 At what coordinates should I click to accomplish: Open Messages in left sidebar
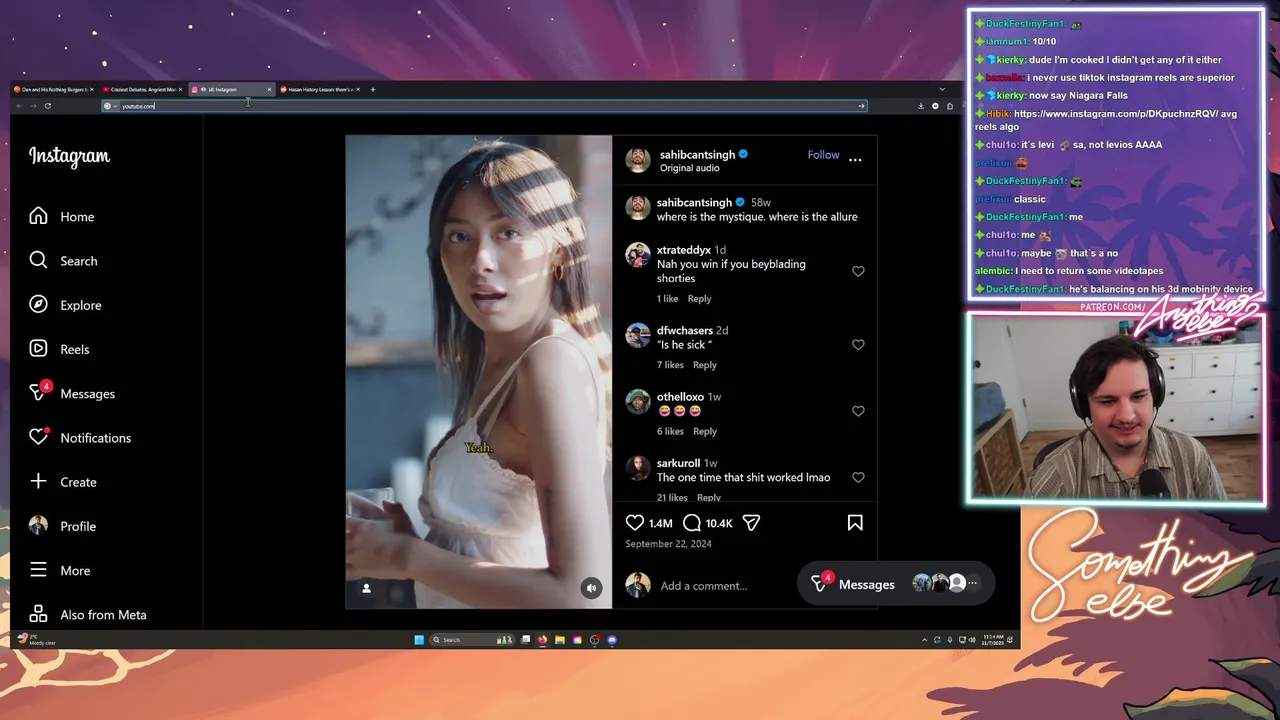click(x=72, y=393)
